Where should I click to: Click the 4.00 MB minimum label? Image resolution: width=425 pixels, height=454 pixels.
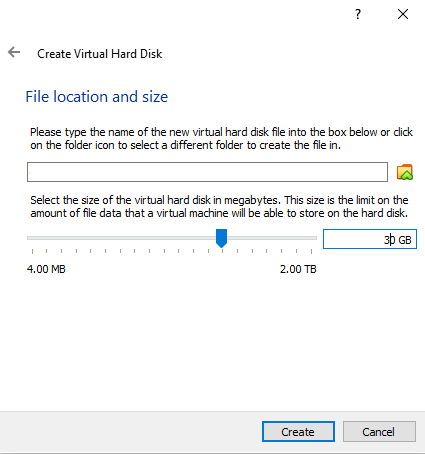pos(46,269)
